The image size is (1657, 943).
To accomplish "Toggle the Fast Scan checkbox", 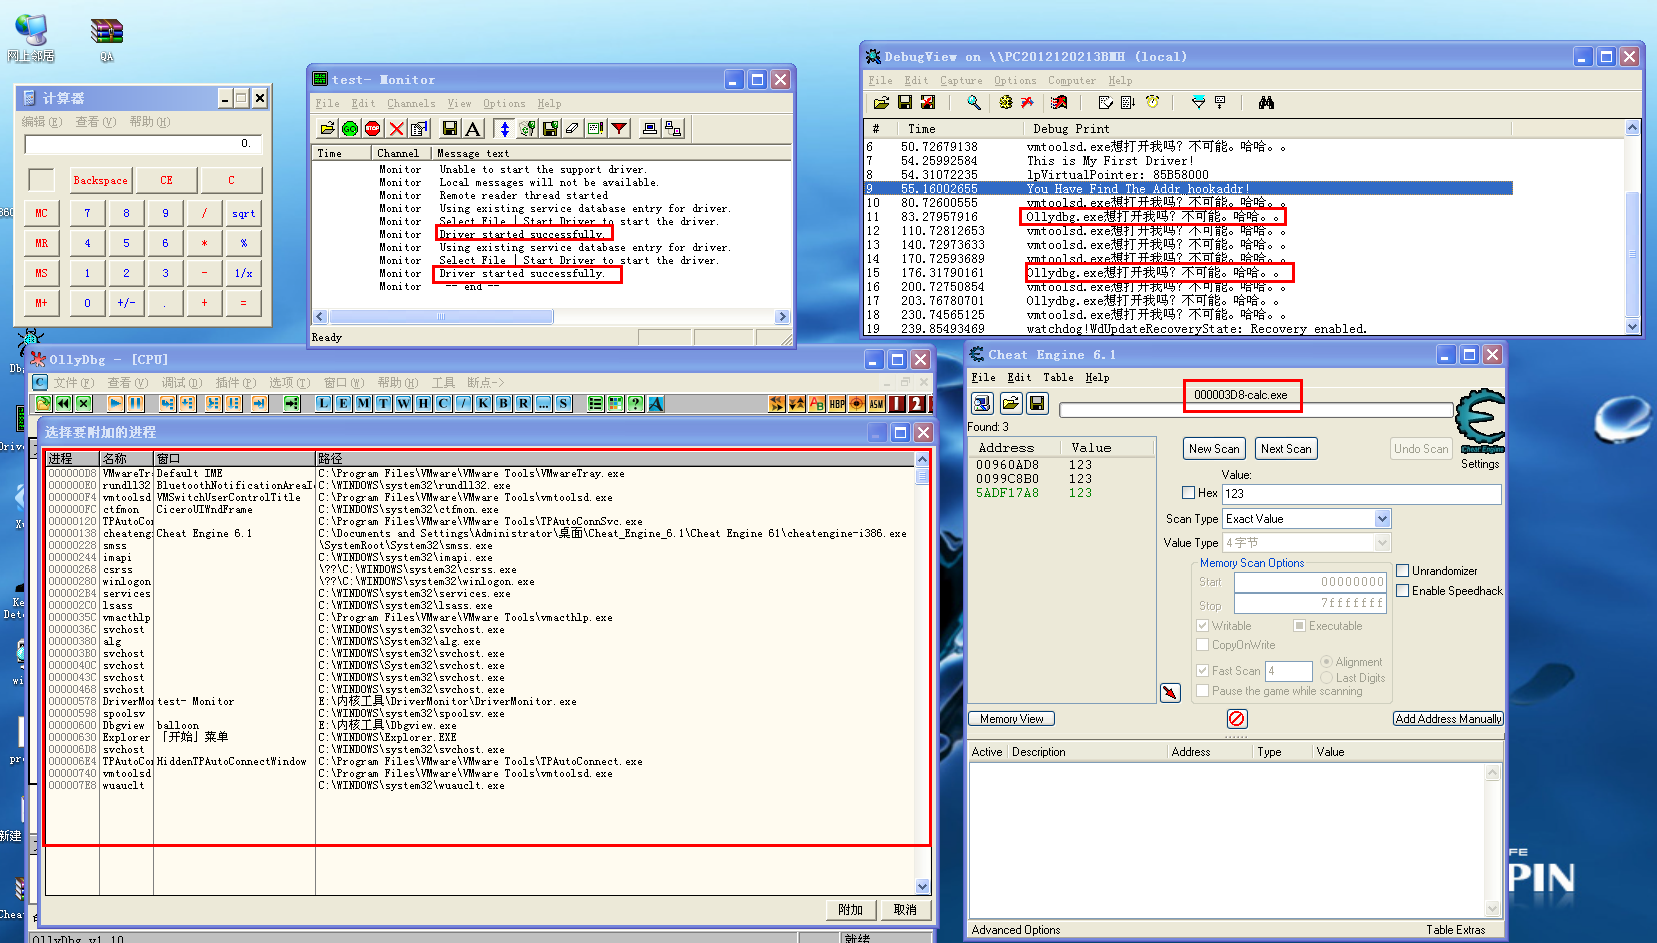I will click(1203, 671).
